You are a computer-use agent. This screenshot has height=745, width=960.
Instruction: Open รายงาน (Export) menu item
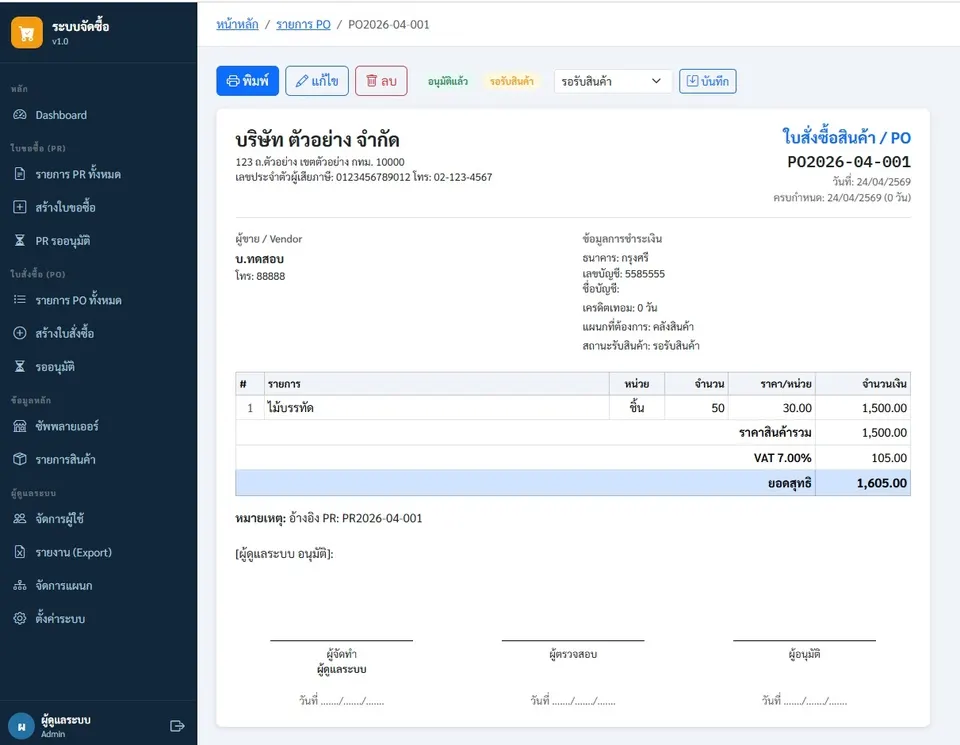(99, 552)
